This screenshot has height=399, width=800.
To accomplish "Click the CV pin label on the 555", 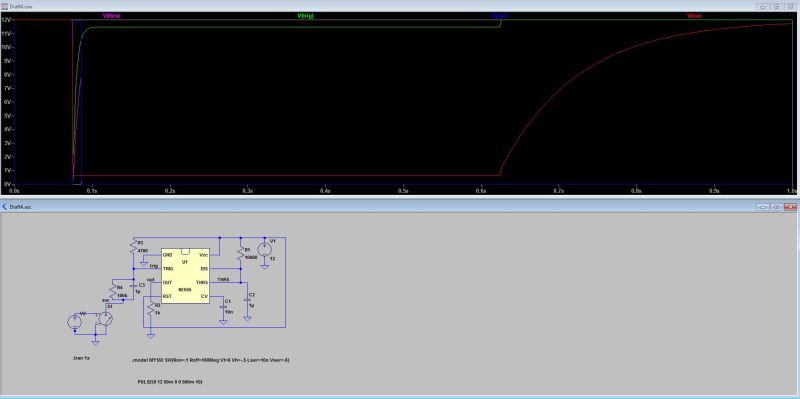I will [205, 296].
